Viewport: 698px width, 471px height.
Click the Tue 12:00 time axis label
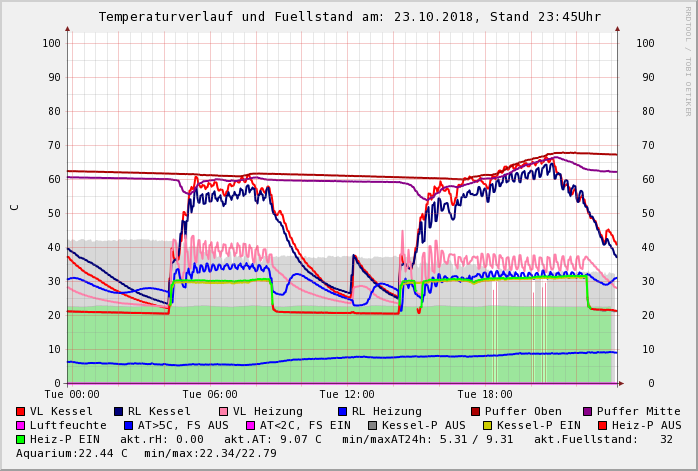tap(347, 395)
